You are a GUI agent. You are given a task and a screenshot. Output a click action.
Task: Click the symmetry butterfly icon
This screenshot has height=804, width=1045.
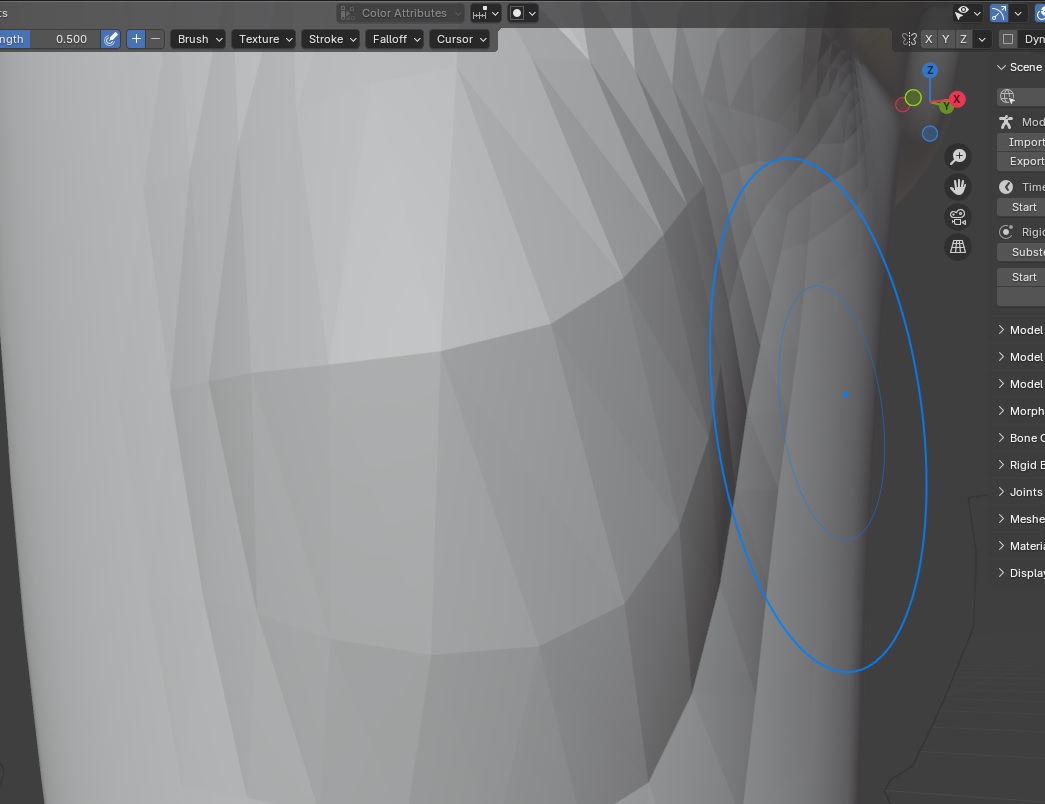click(910, 39)
